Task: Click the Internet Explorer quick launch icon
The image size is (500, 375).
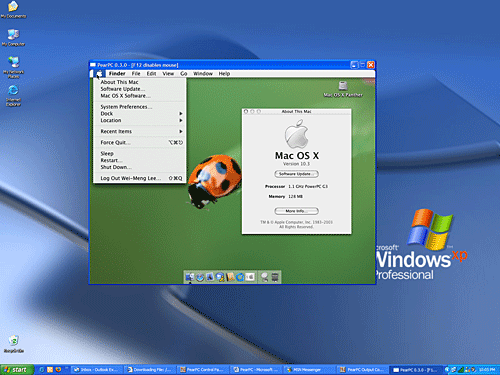Action: [42, 369]
